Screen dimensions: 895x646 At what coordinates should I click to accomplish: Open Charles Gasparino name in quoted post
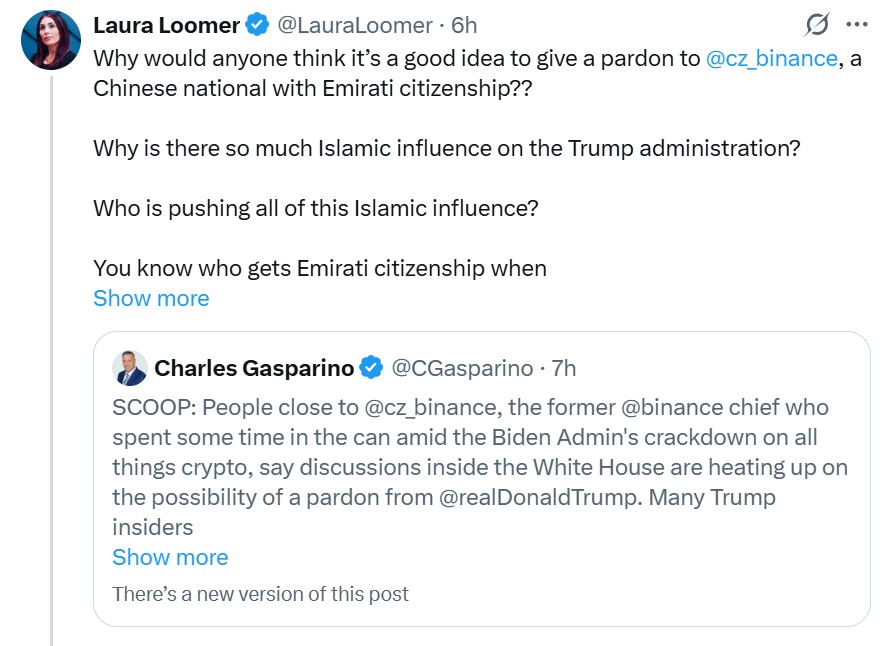point(254,368)
